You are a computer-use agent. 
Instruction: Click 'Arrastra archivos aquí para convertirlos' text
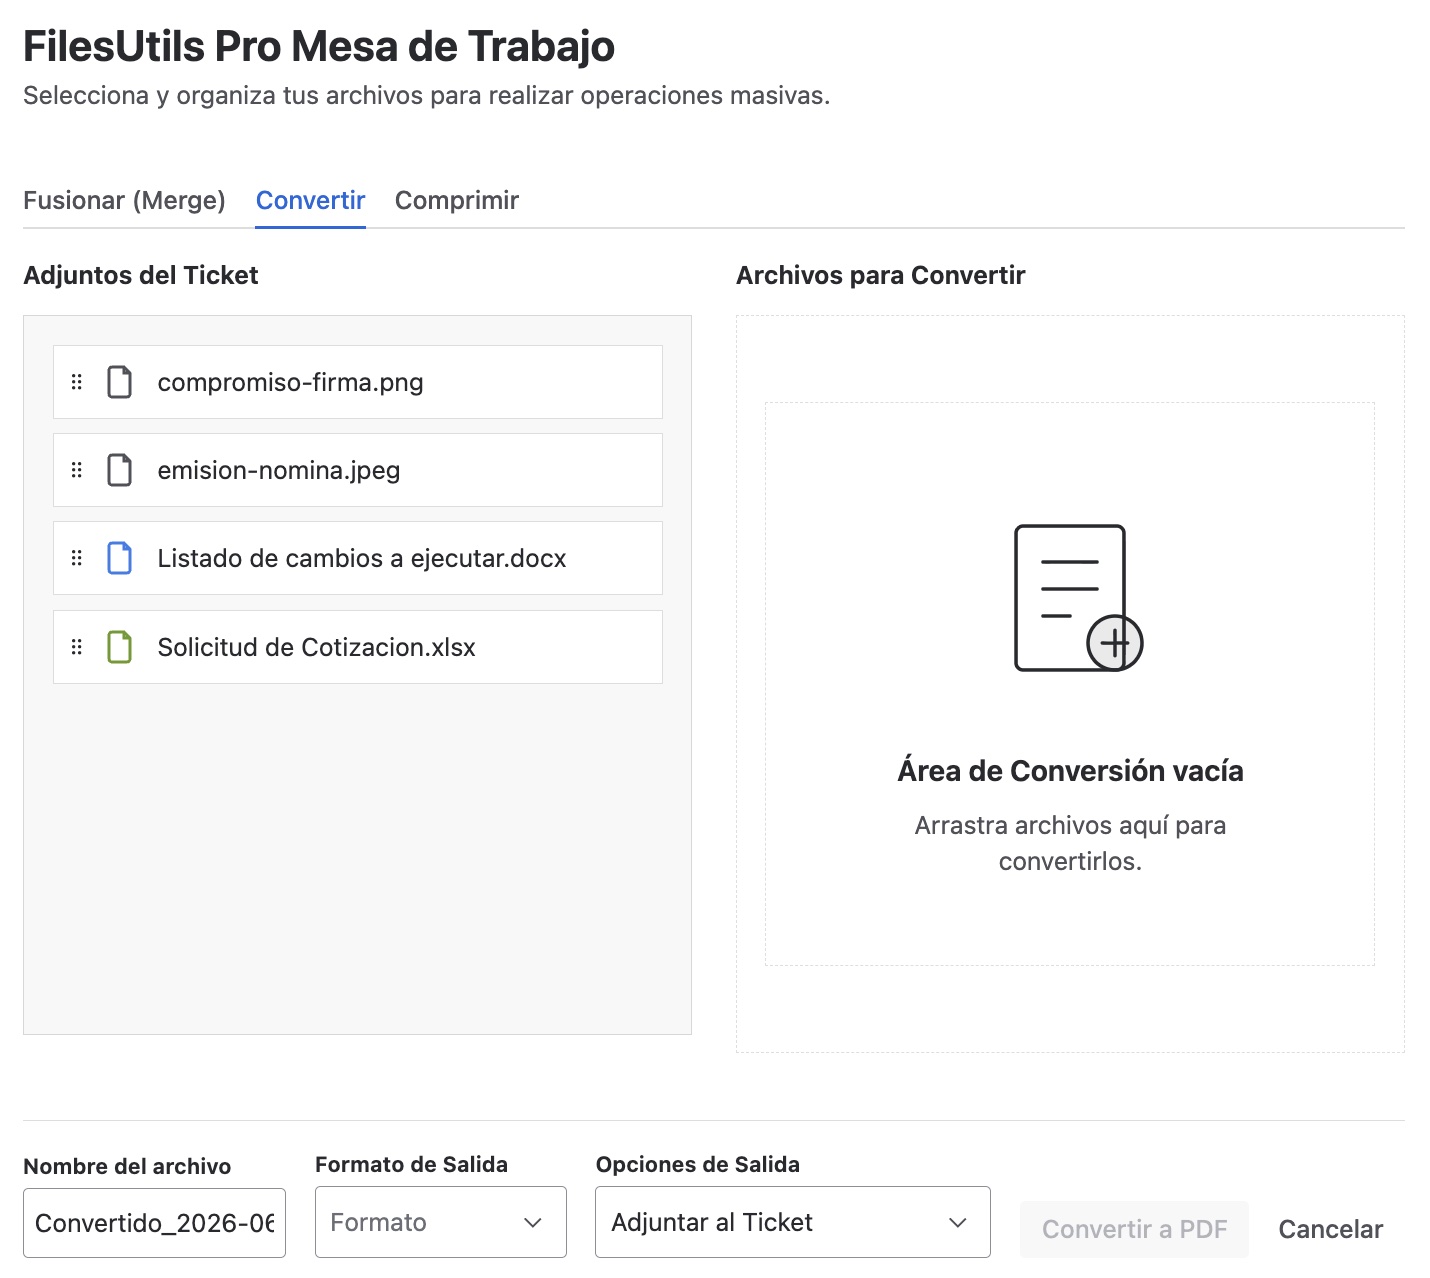point(1070,843)
